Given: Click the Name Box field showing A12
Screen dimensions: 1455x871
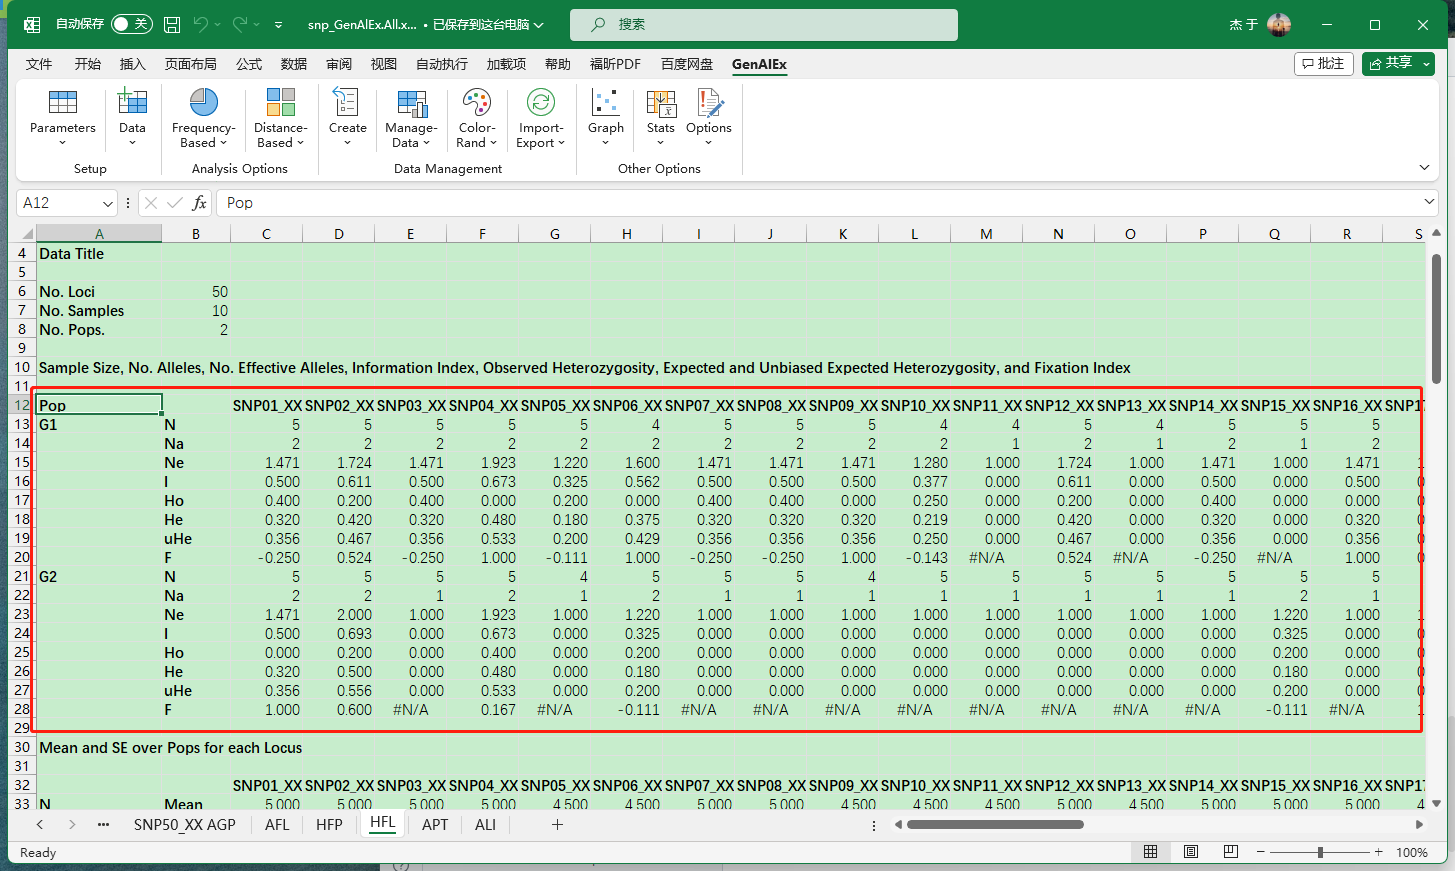Looking at the screenshot, I should (59, 203).
